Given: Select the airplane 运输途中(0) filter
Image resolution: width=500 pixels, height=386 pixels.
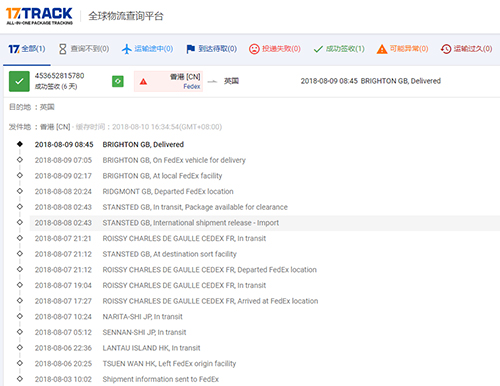Looking at the screenshot, I should pyautogui.click(x=147, y=49).
